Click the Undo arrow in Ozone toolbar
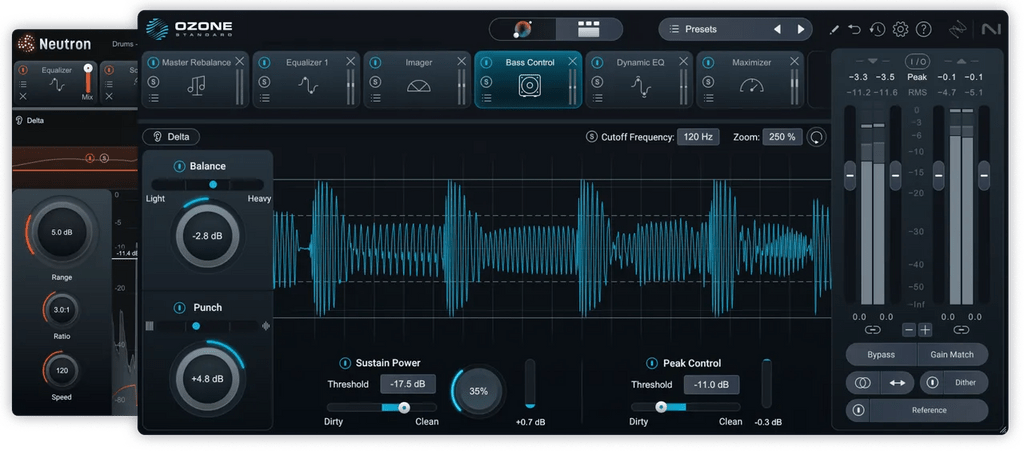The width and height of the screenshot is (1024, 454). point(854,29)
